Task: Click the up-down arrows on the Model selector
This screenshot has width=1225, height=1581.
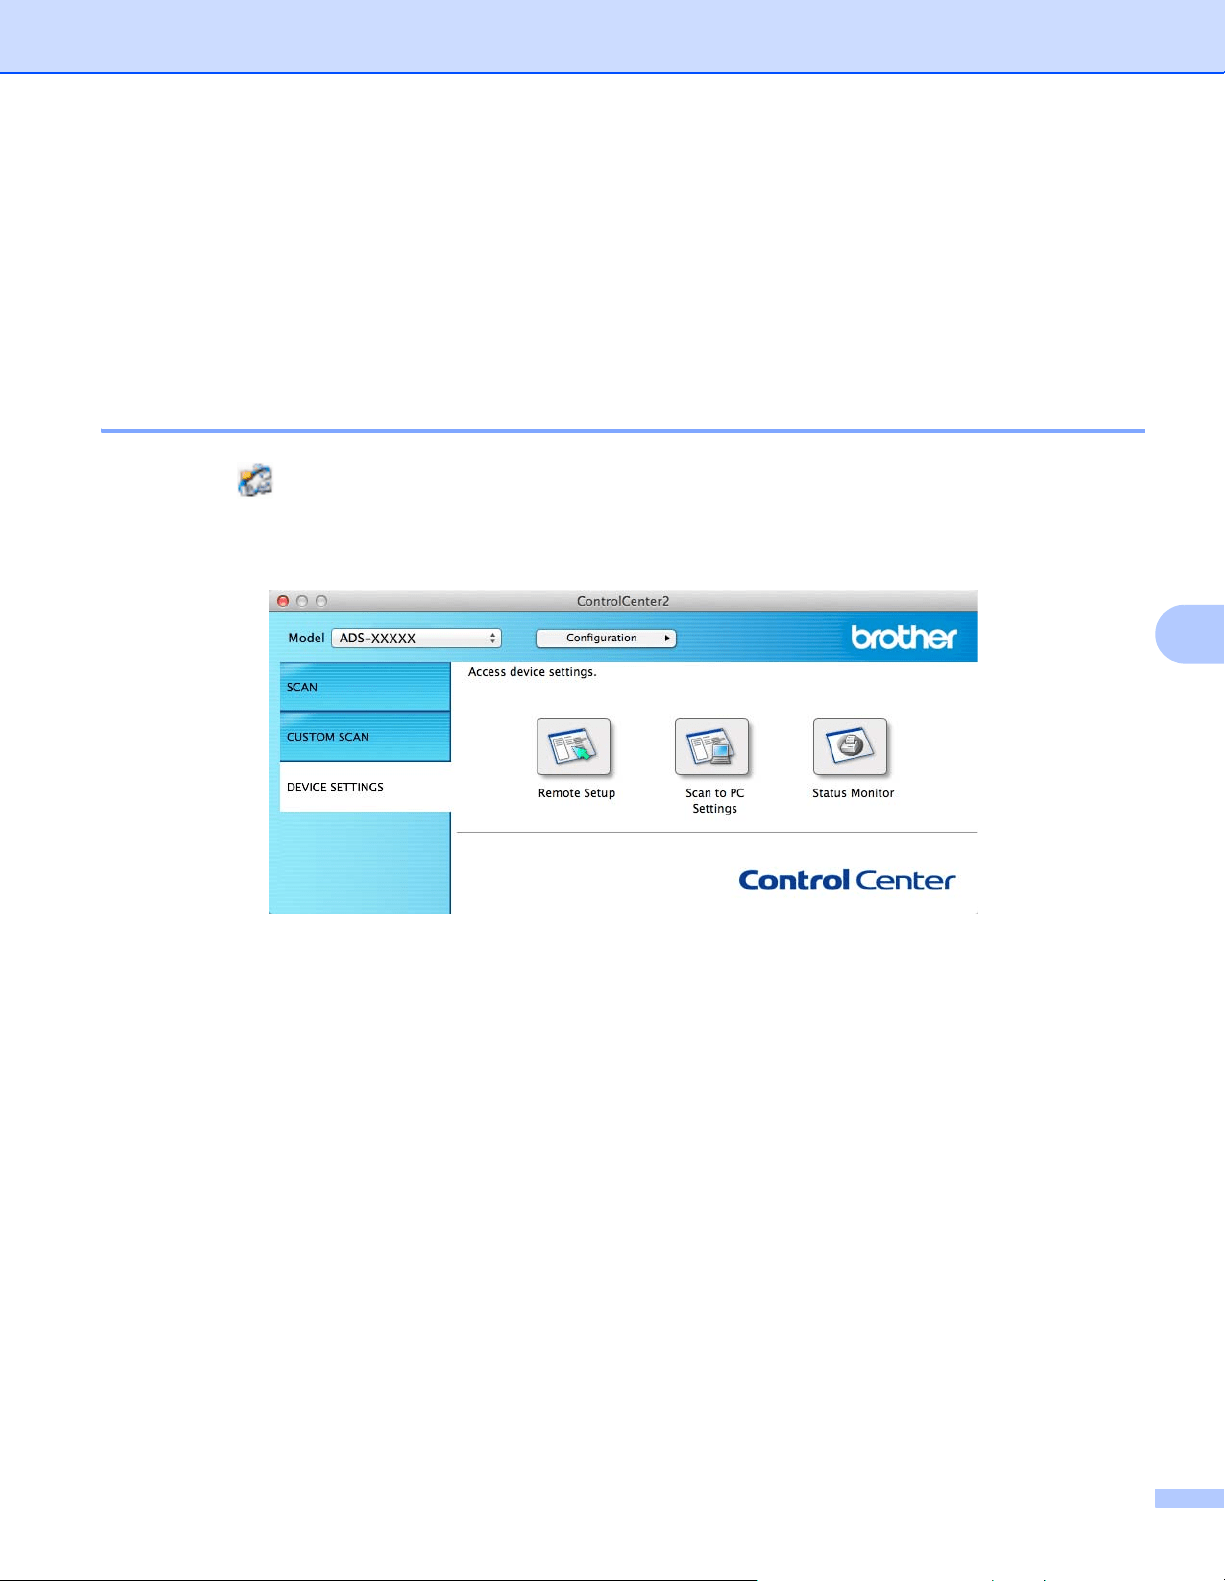Action: click(x=493, y=638)
